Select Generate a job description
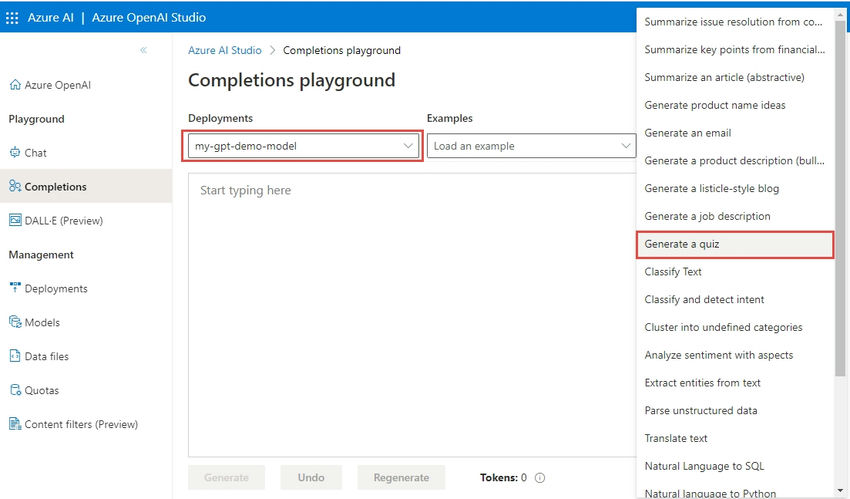This screenshot has width=850, height=499. [x=735, y=216]
